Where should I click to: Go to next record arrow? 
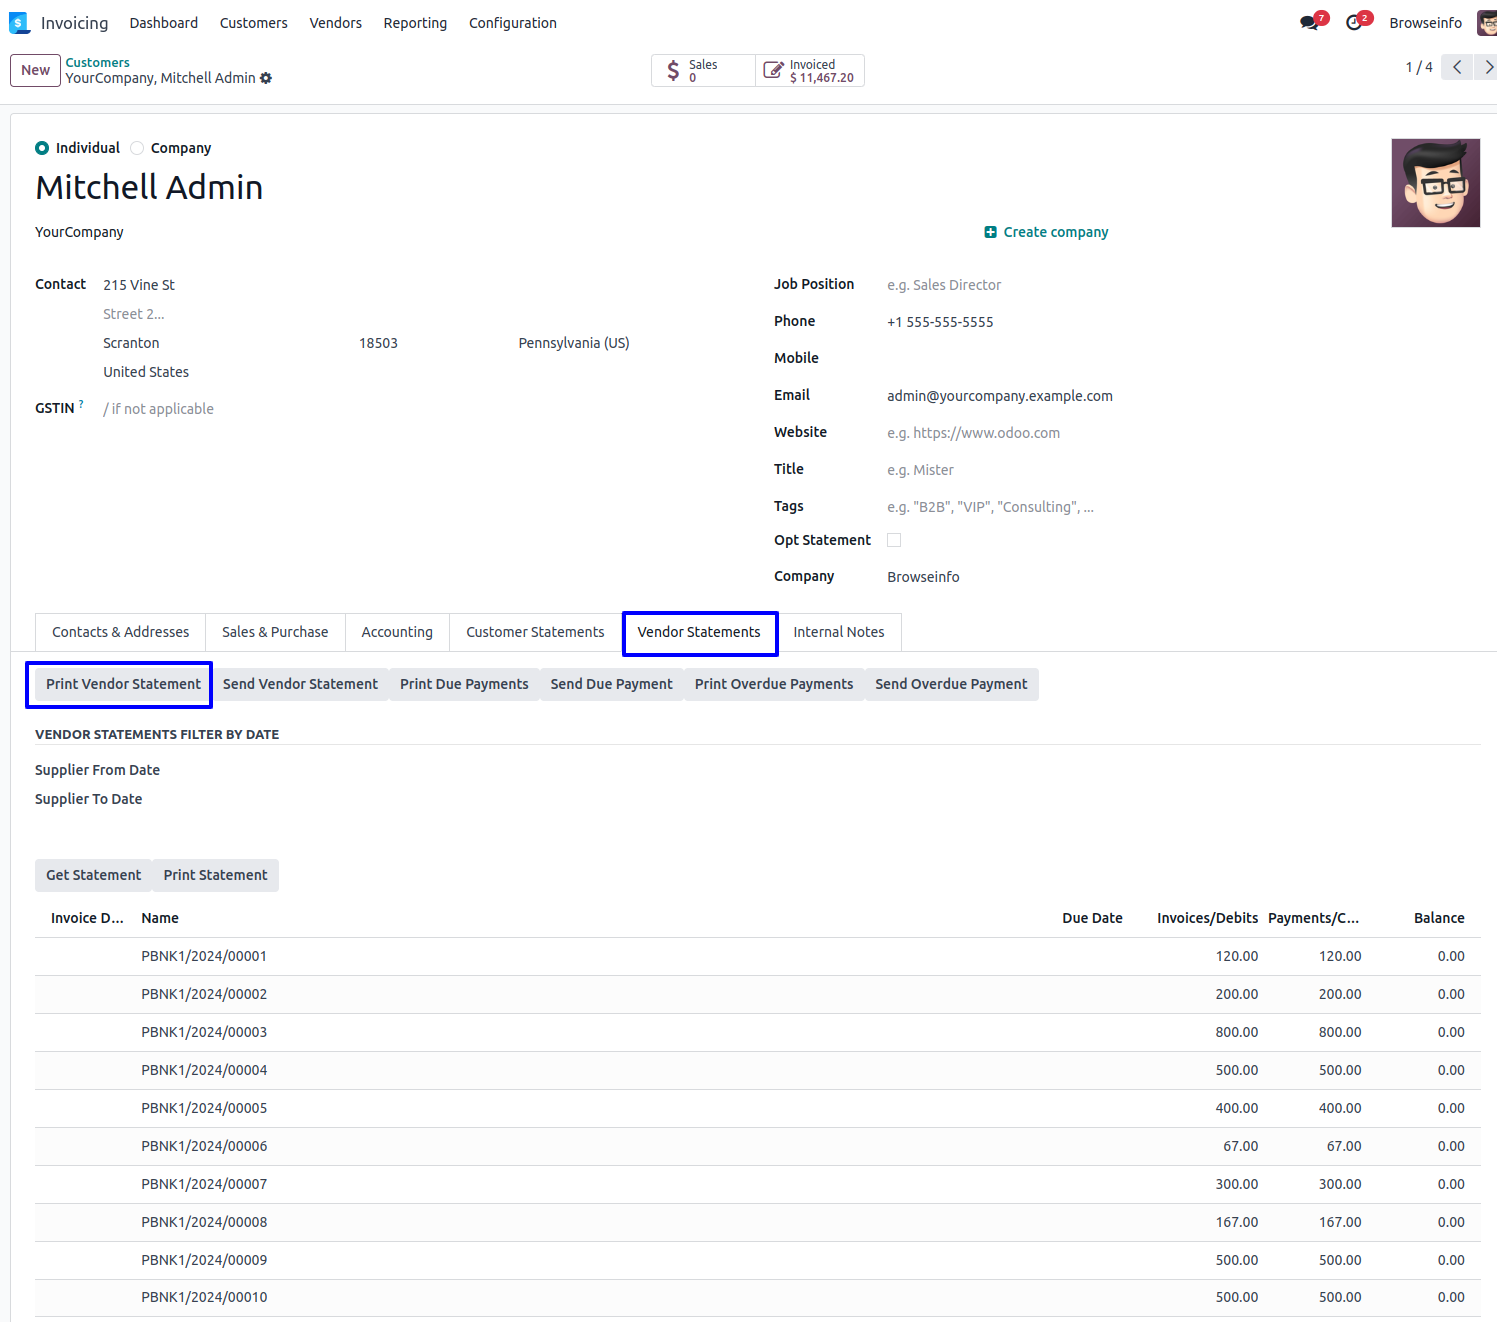click(1487, 67)
